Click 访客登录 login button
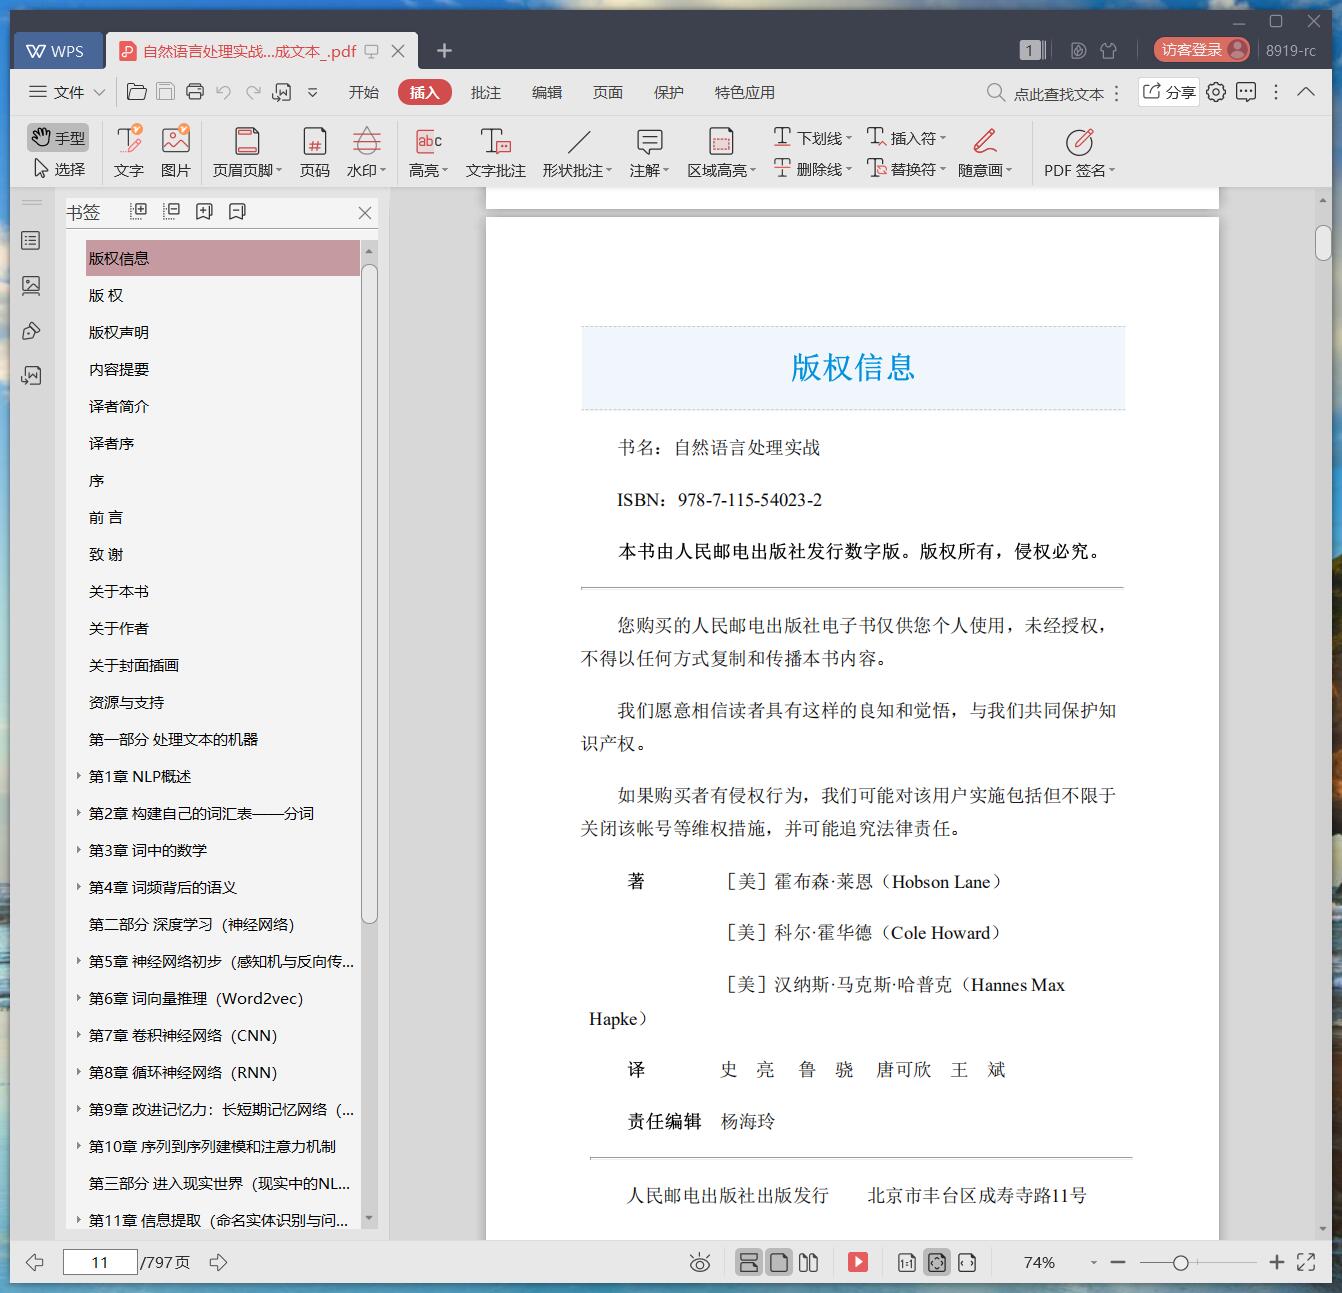 click(1202, 50)
